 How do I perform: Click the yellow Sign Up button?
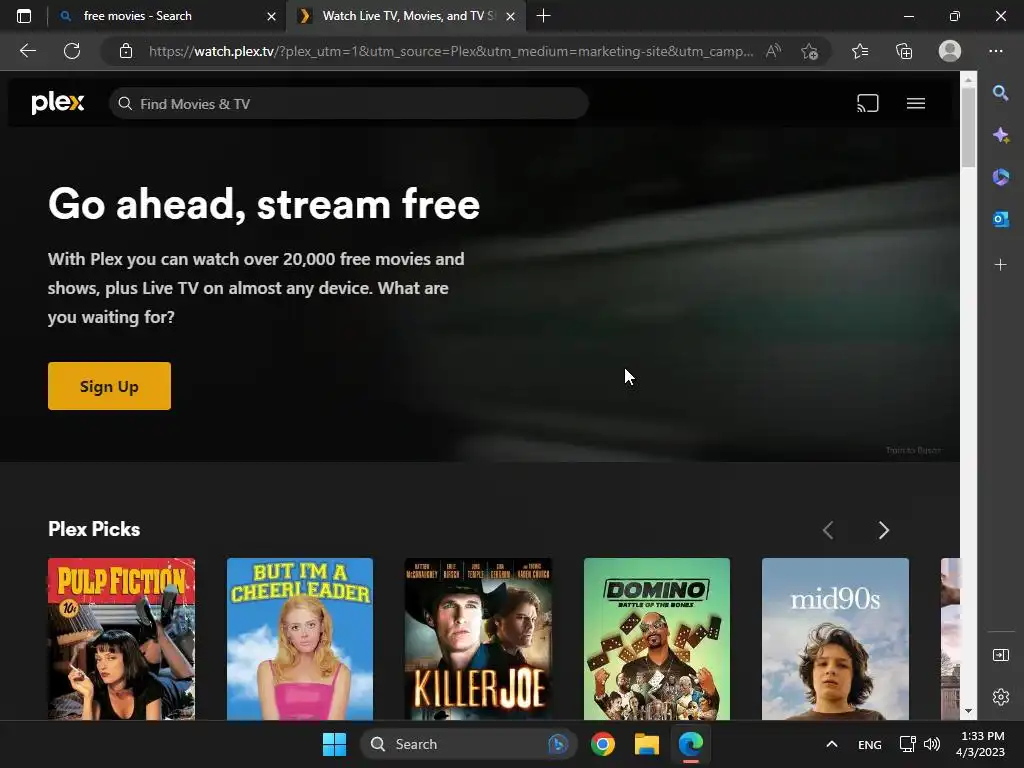(109, 386)
